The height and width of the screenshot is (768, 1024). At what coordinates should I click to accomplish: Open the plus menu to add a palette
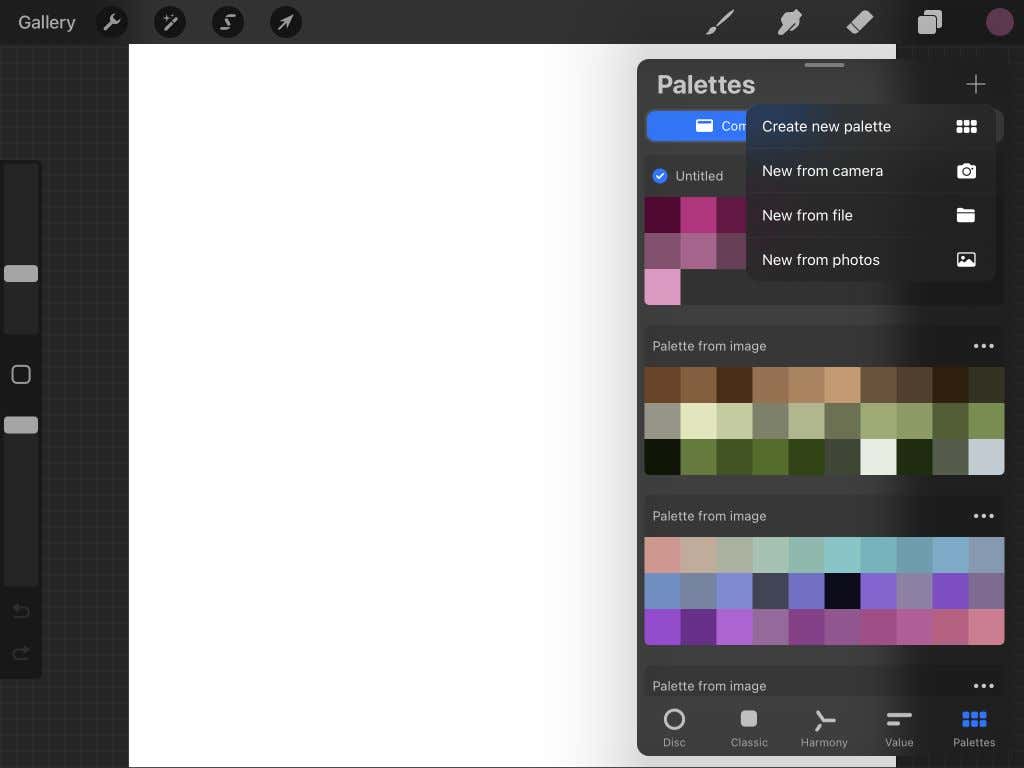click(975, 84)
